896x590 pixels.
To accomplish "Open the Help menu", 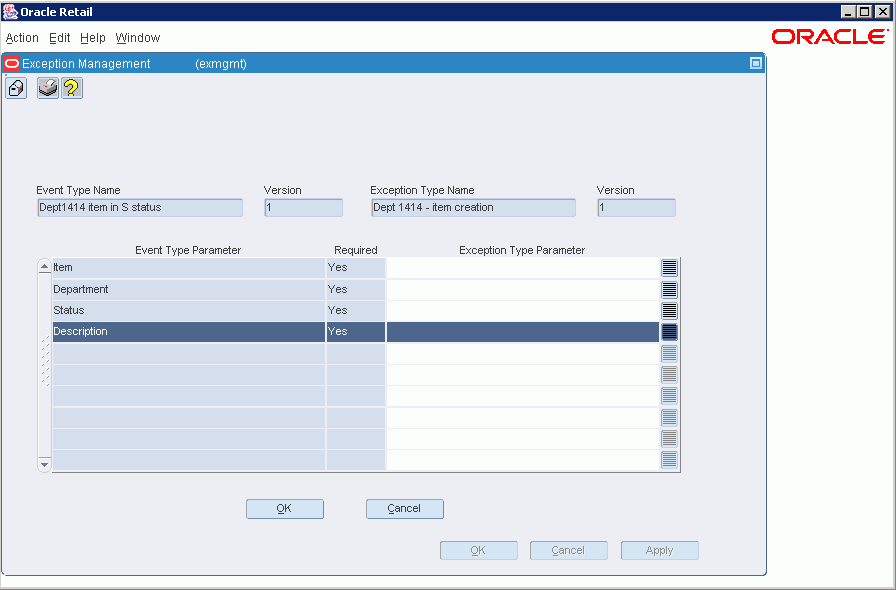I will (x=93, y=38).
